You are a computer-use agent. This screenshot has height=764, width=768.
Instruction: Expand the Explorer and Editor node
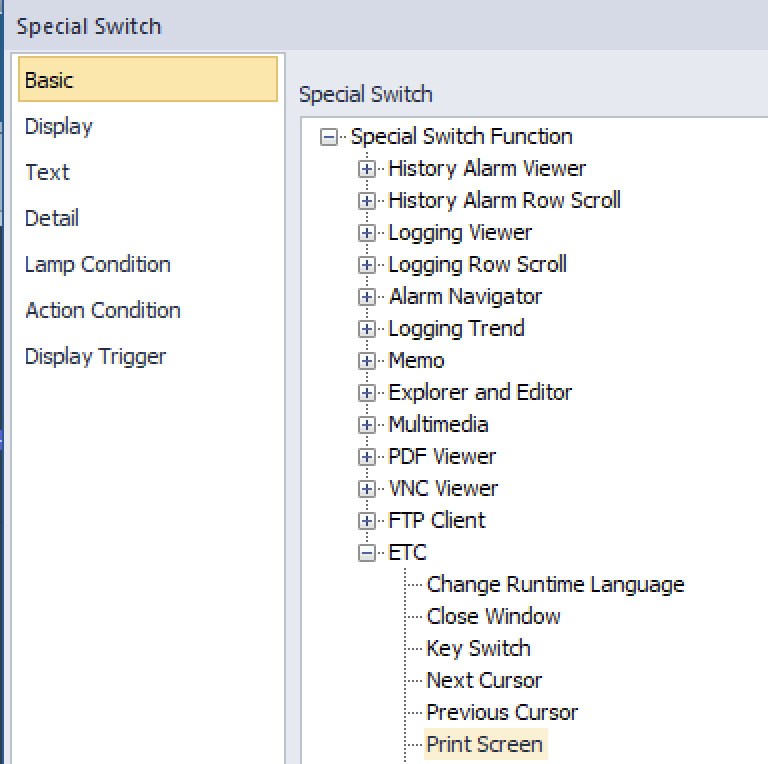coord(366,393)
